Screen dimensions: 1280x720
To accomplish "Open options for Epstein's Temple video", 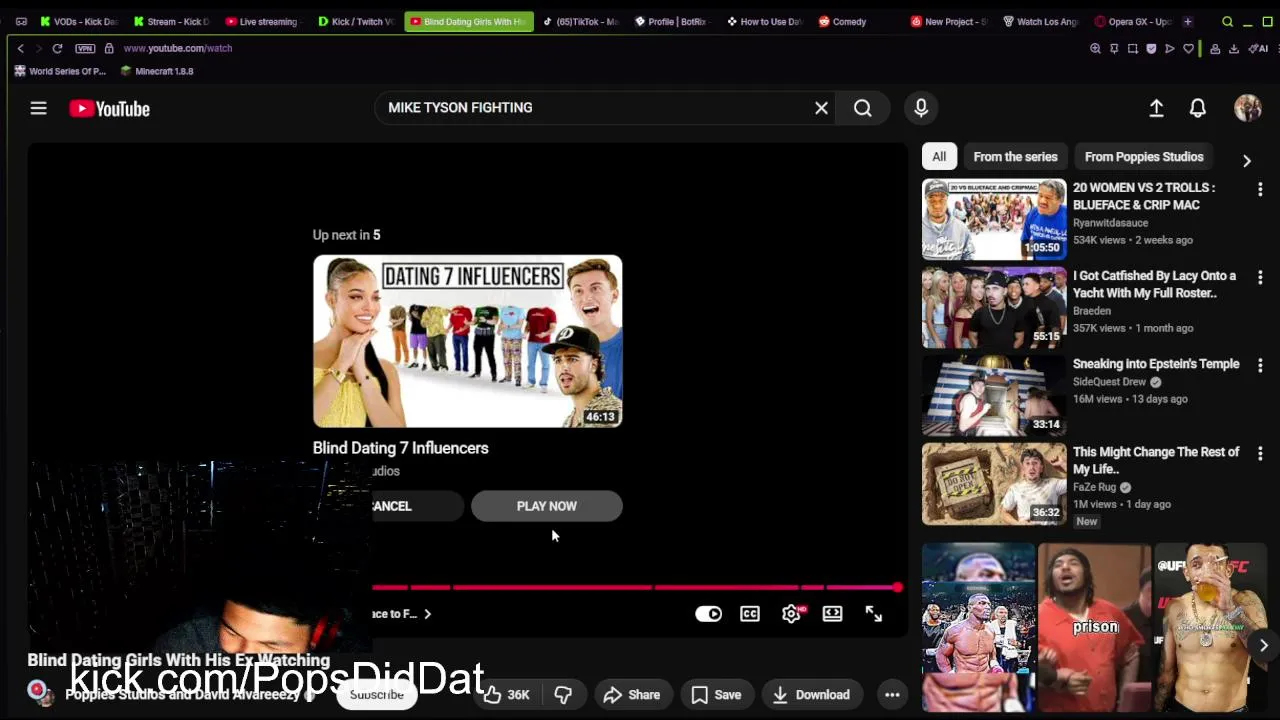I will 1260,365.
